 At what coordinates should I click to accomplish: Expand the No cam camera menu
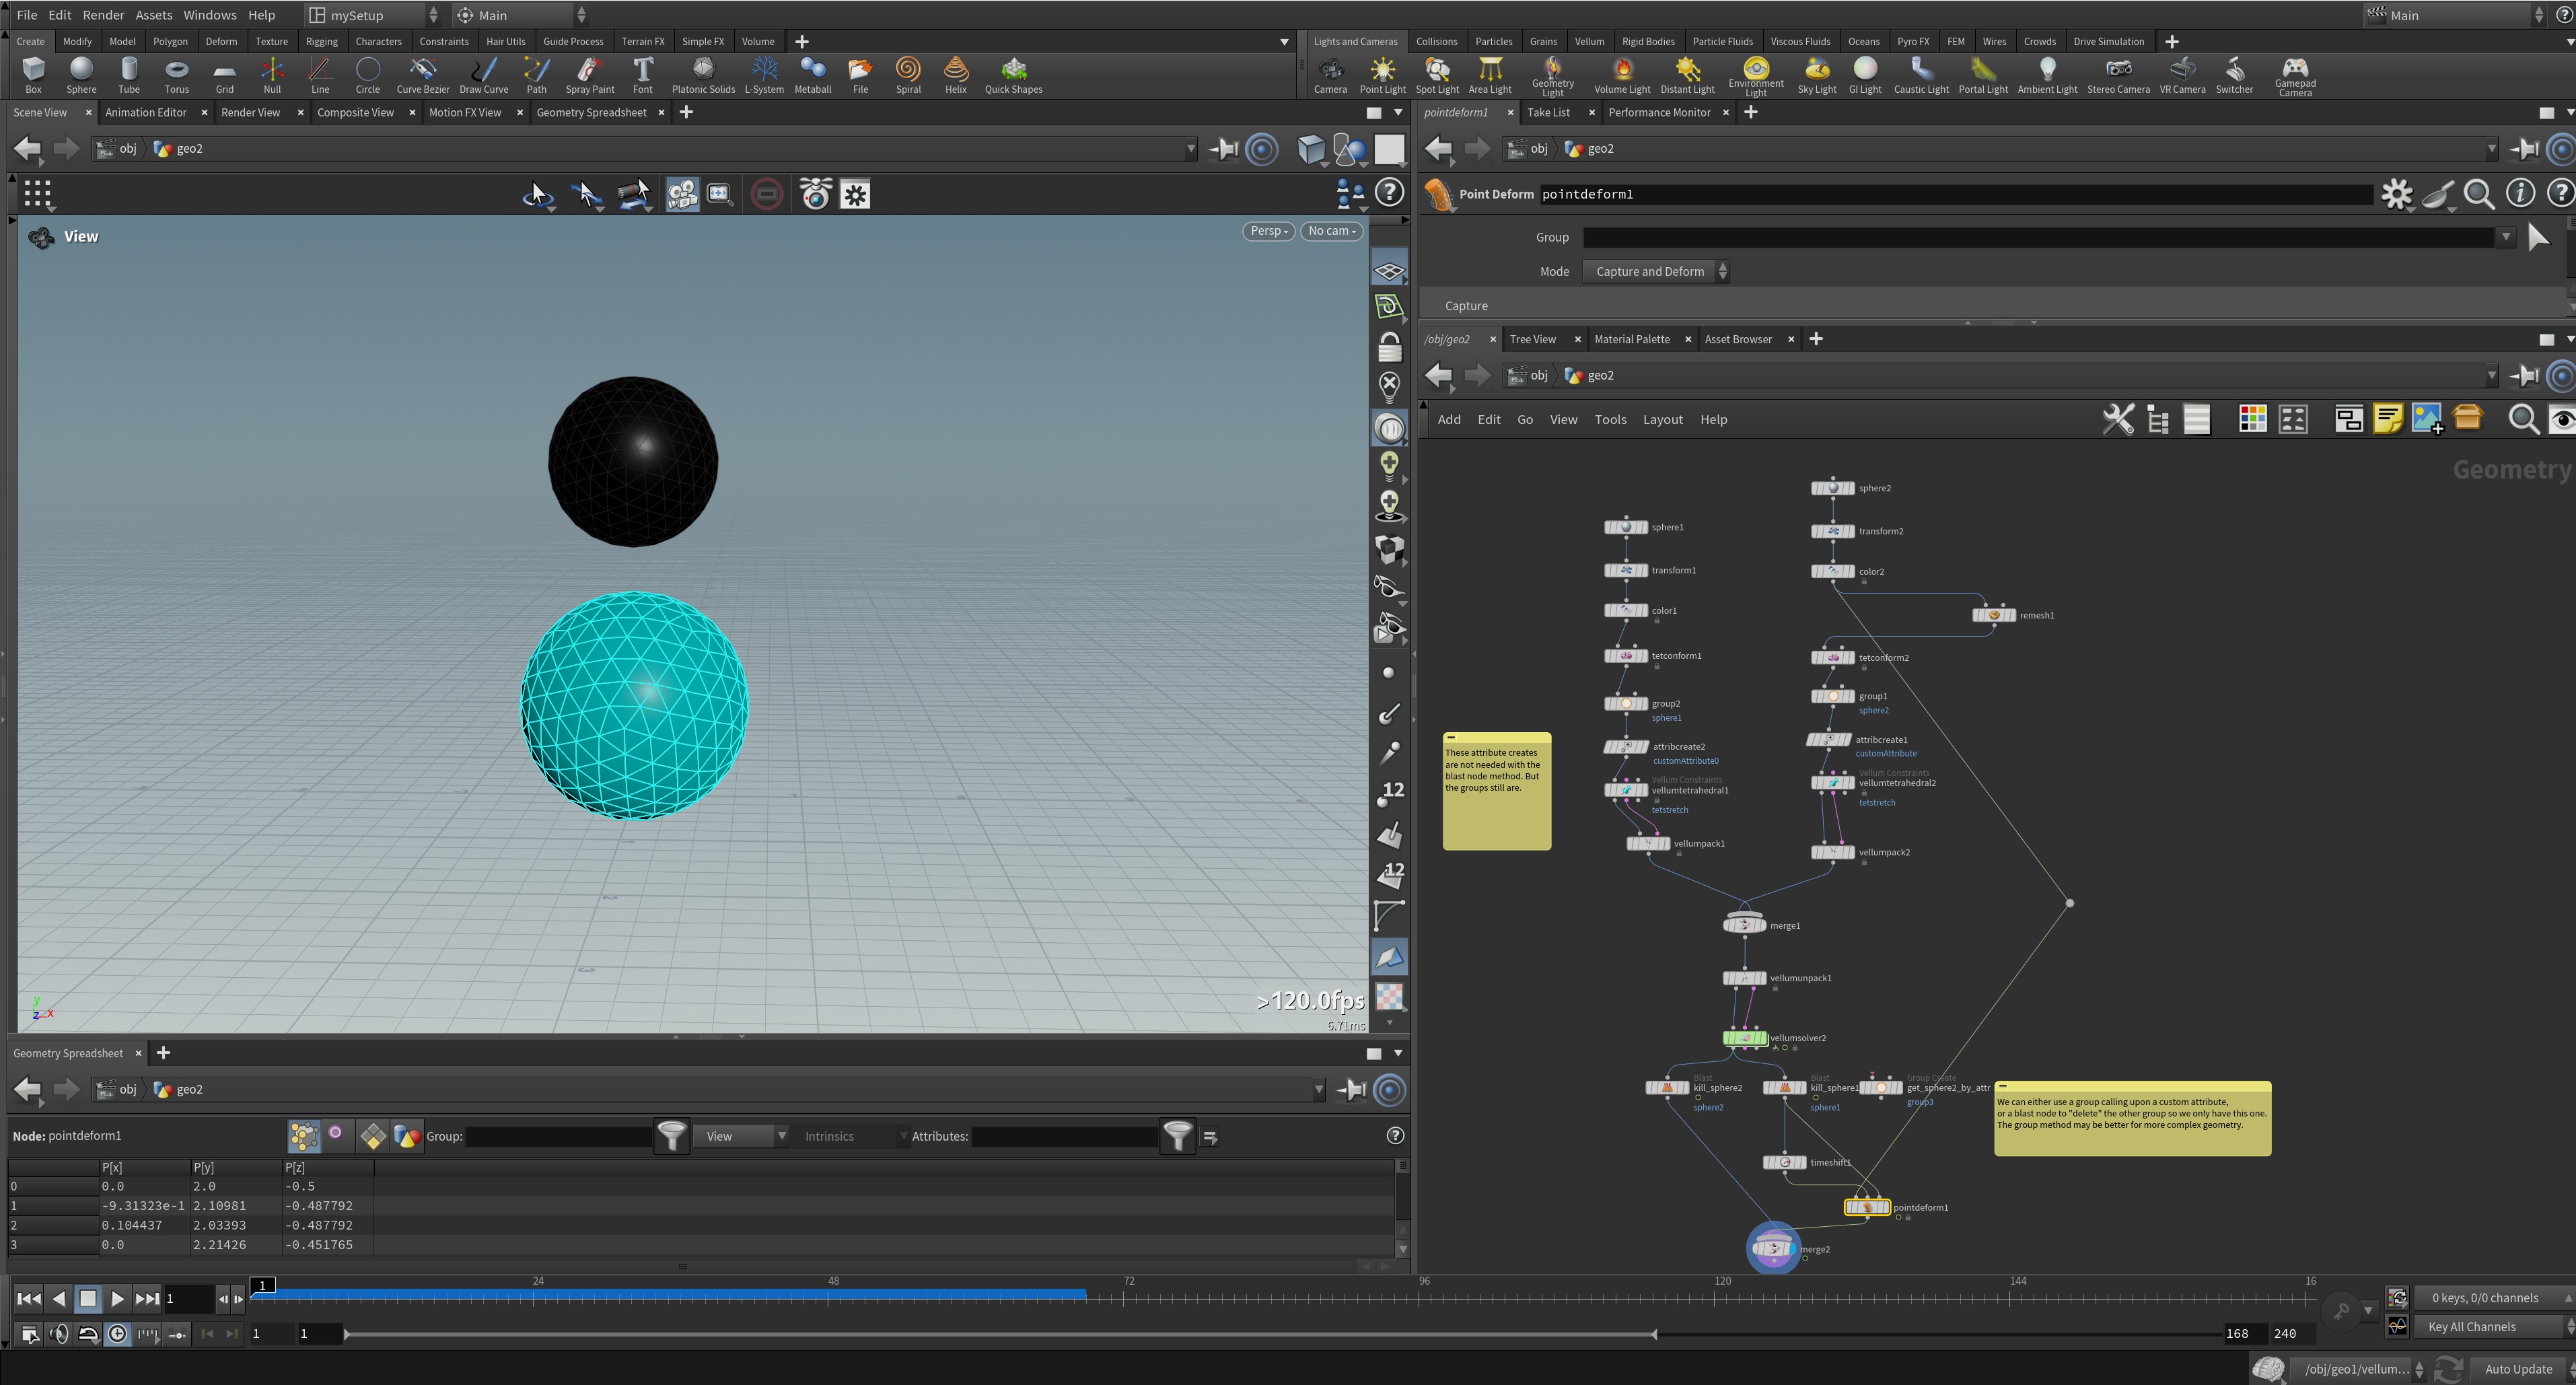coord(1331,231)
